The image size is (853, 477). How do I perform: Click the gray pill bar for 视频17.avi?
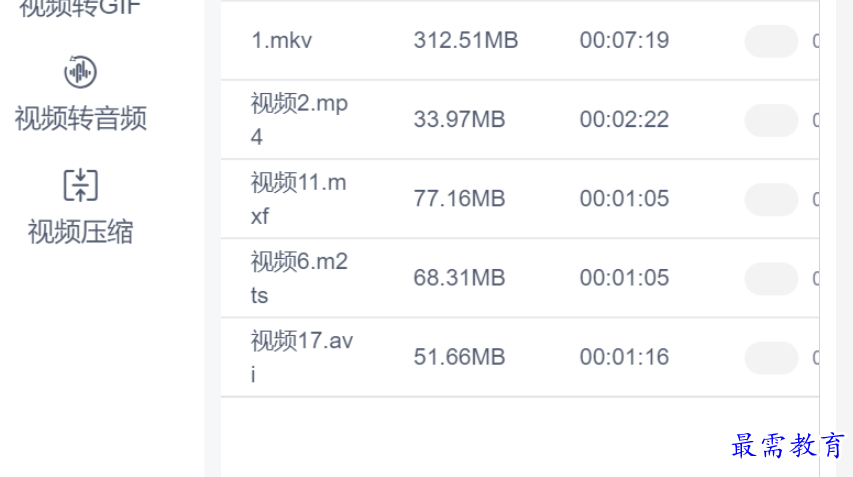click(771, 357)
